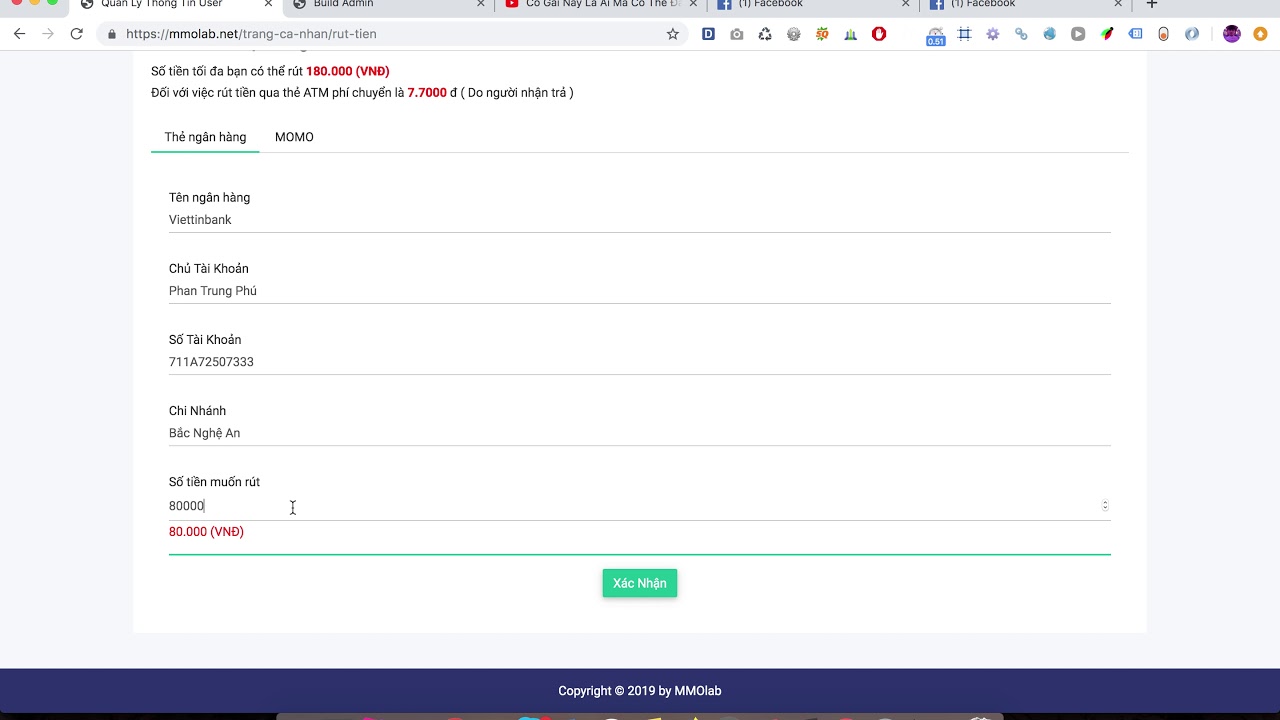Click the Xác Nhận confirm button
The image size is (1280, 720).
point(640,583)
